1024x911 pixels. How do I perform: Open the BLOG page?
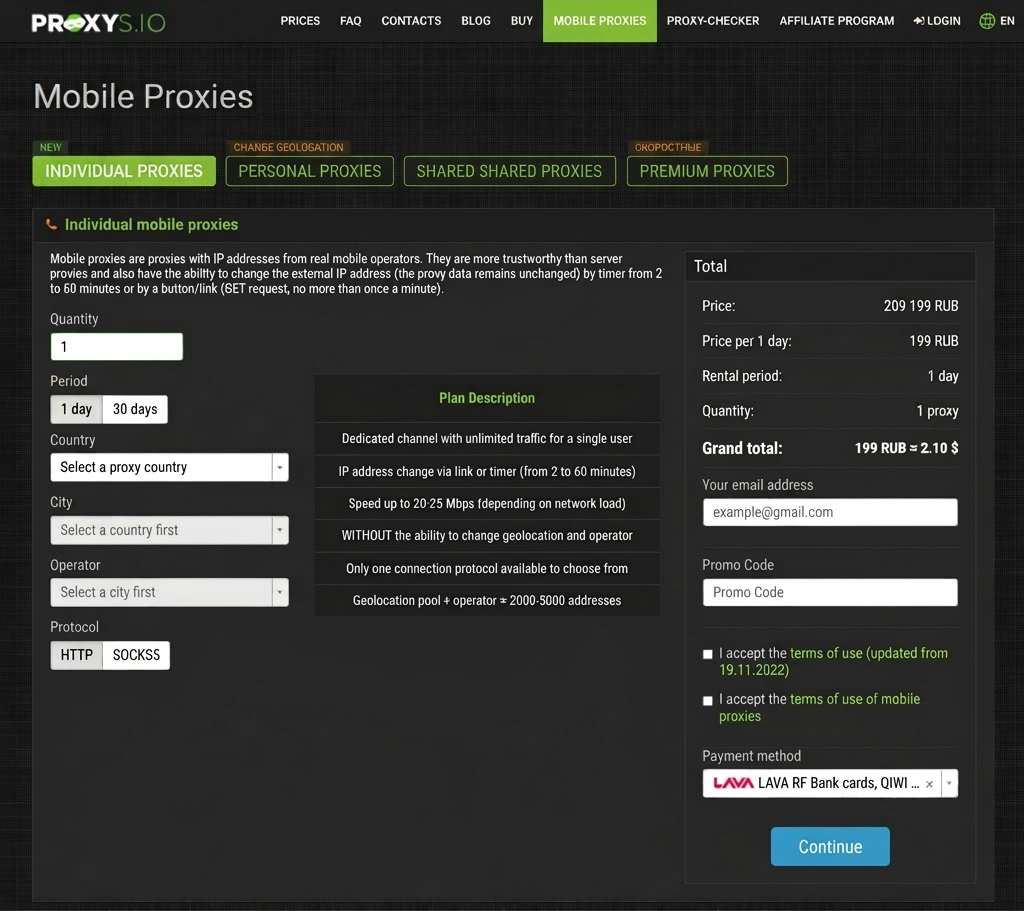[x=476, y=21]
